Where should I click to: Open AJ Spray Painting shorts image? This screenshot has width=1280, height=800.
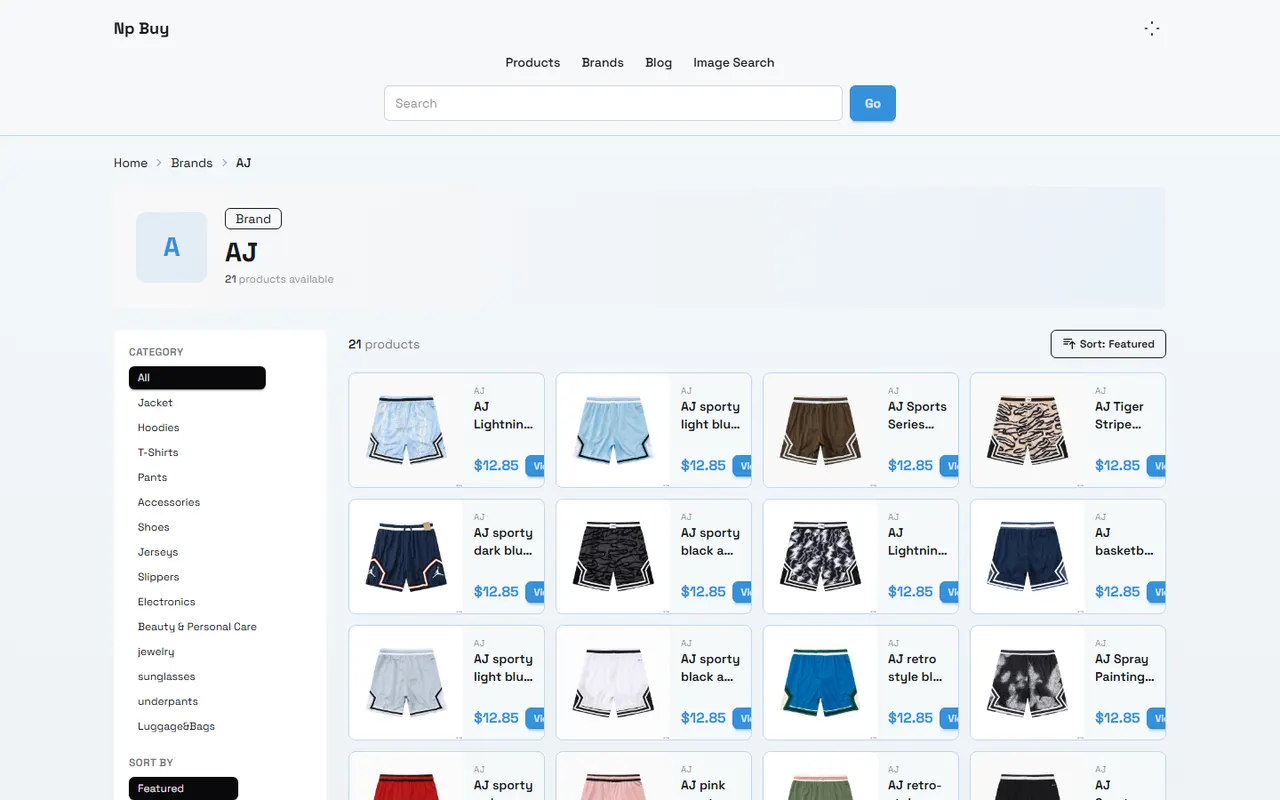1027,682
